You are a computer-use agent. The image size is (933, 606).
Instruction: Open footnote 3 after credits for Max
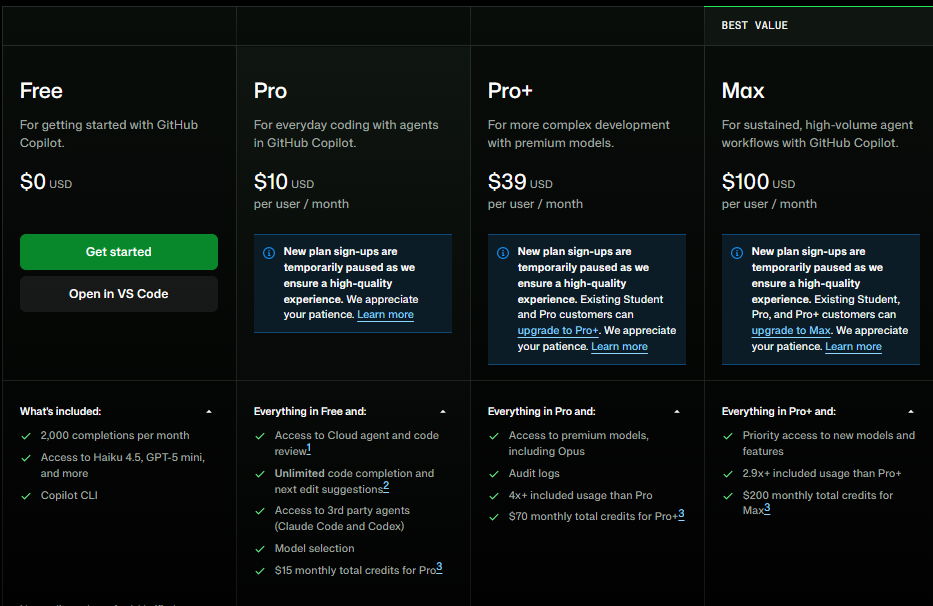click(767, 508)
